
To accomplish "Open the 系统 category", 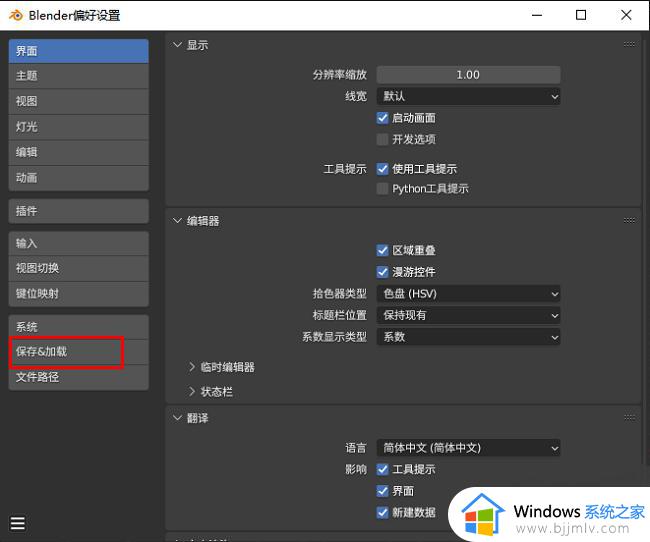I will pos(78,327).
